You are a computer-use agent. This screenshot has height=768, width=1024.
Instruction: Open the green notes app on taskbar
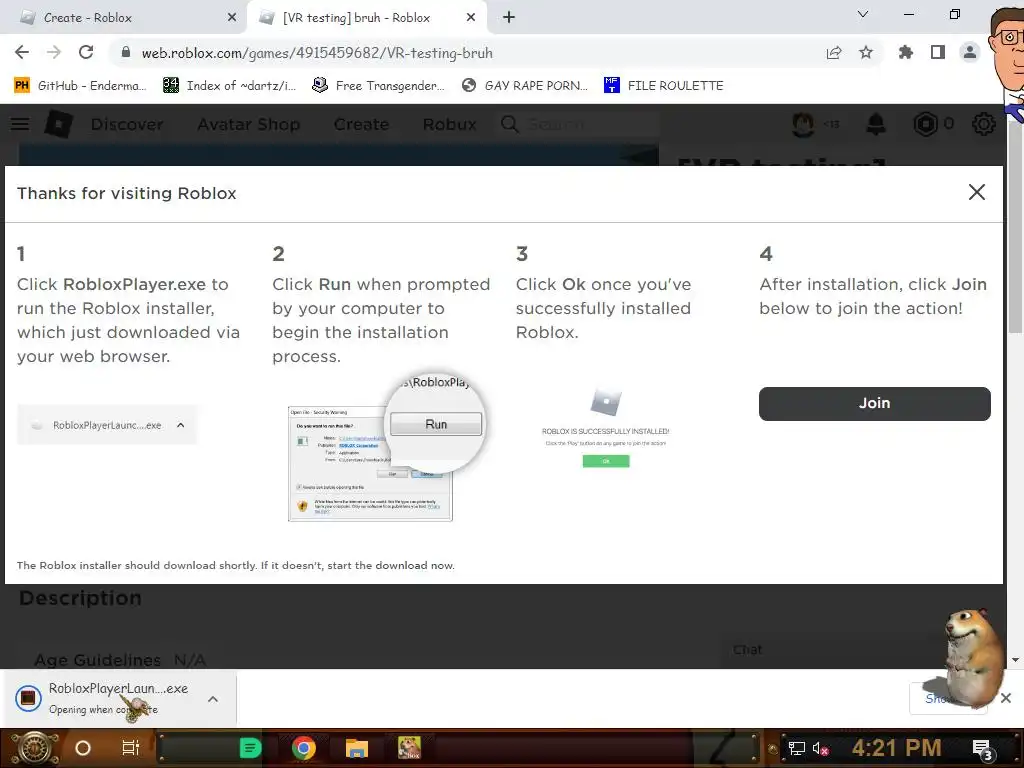[250, 748]
